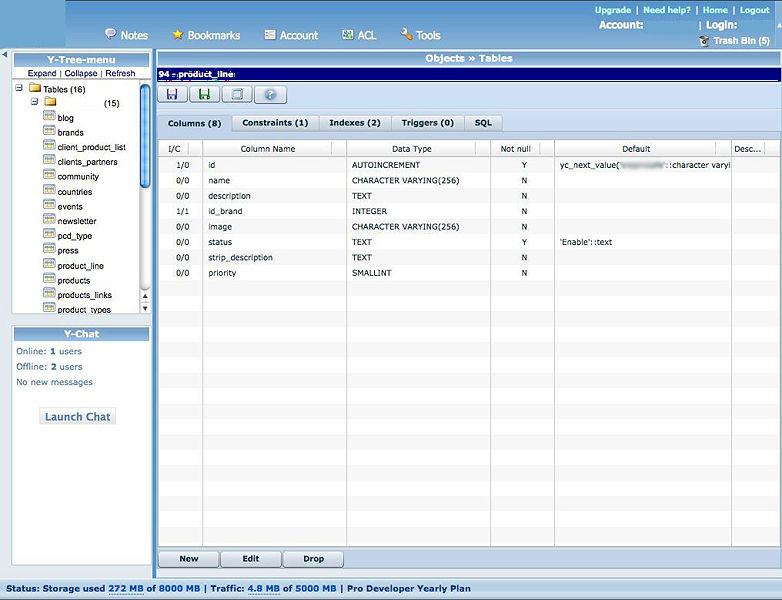
Task: Open Notes from the top navigation
Action: (126, 35)
